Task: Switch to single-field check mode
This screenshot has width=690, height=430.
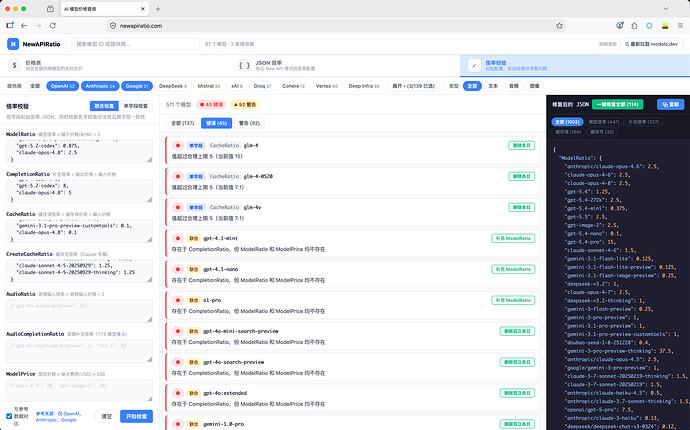Action: click(x=136, y=106)
